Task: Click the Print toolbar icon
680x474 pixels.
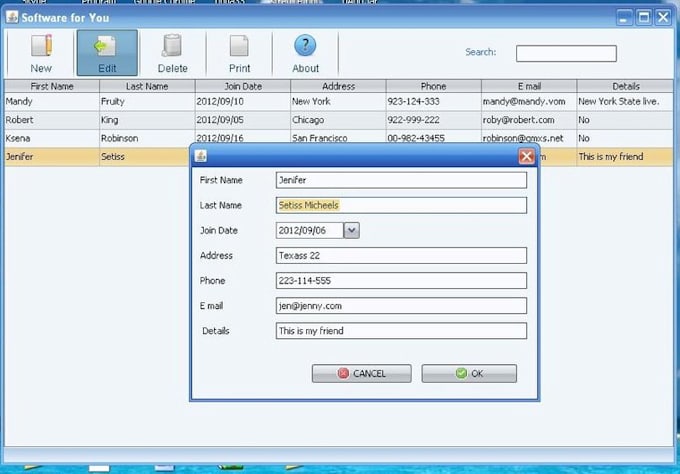Action: coord(239,46)
